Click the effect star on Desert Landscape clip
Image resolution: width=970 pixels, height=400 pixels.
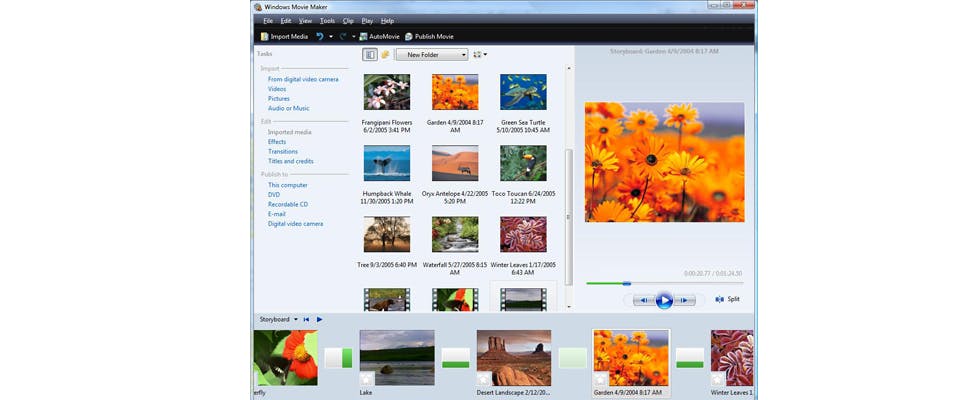483,379
